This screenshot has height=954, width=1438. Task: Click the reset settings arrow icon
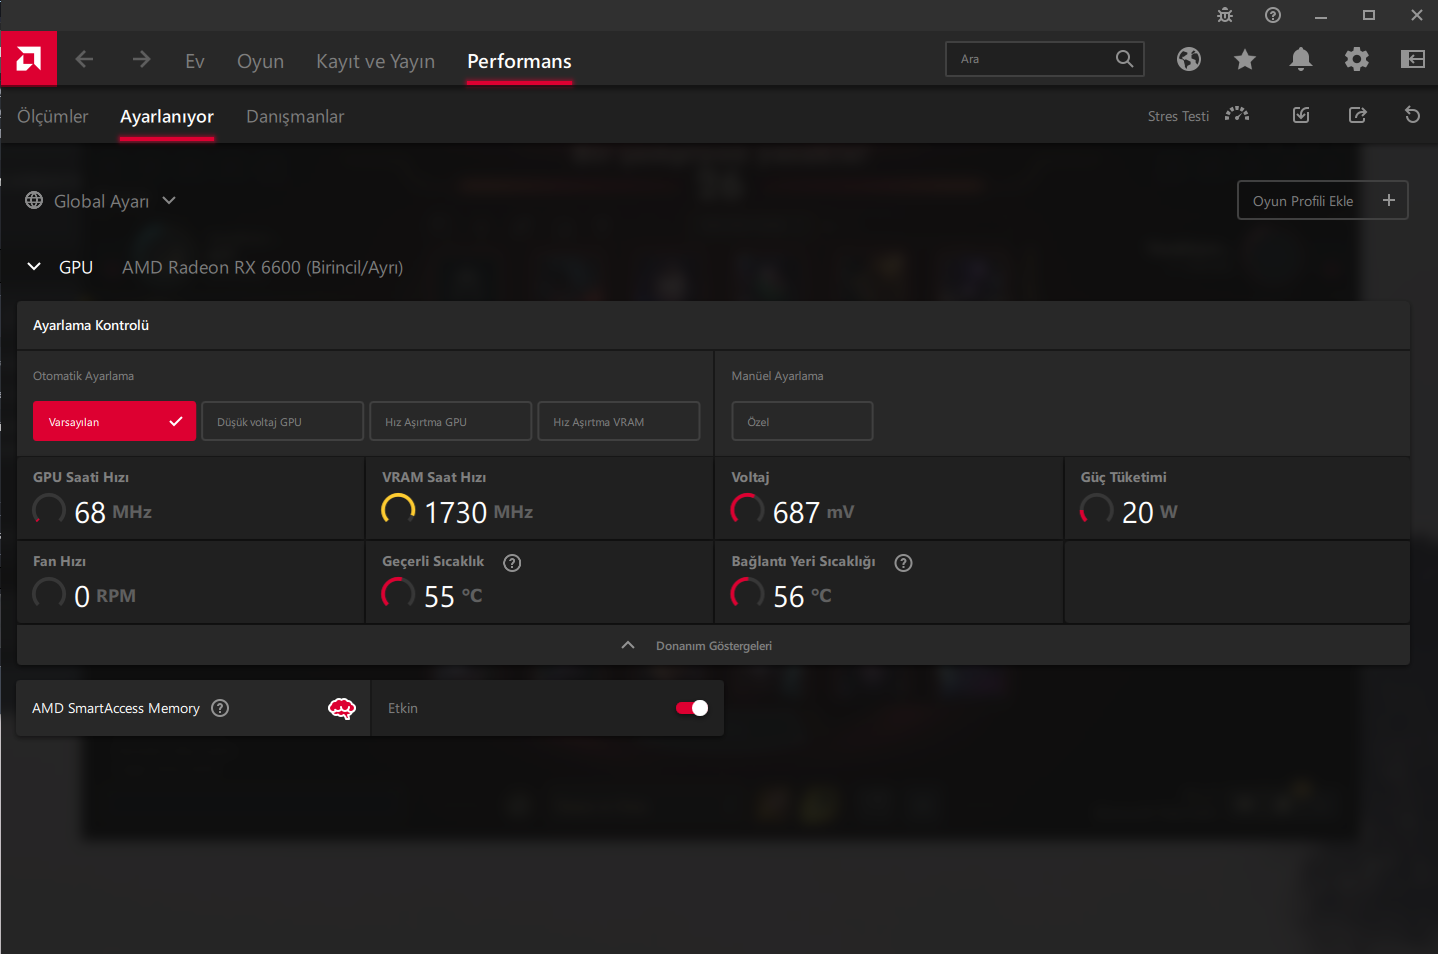(x=1412, y=115)
